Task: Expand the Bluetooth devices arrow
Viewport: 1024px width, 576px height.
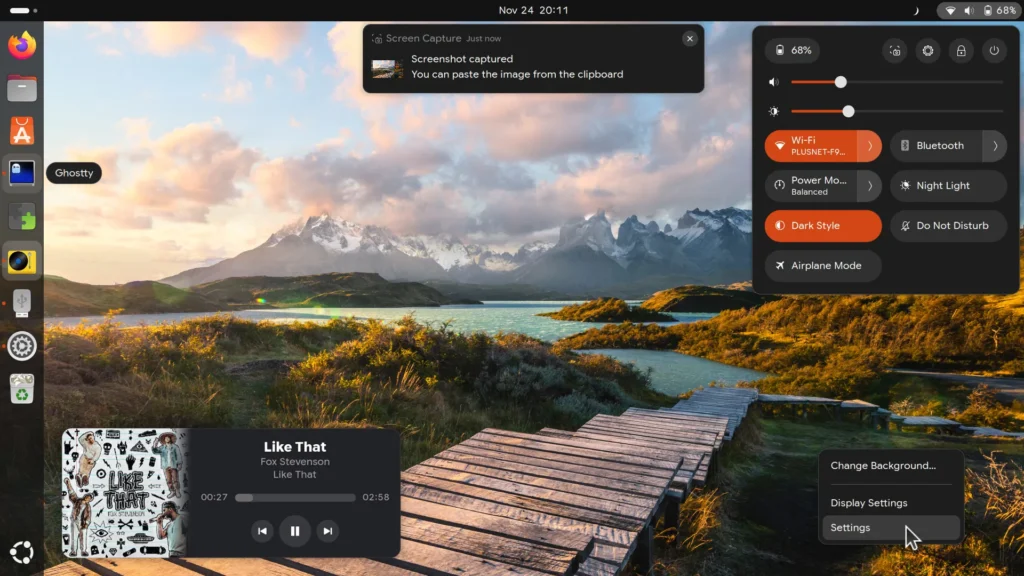Action: (x=995, y=146)
